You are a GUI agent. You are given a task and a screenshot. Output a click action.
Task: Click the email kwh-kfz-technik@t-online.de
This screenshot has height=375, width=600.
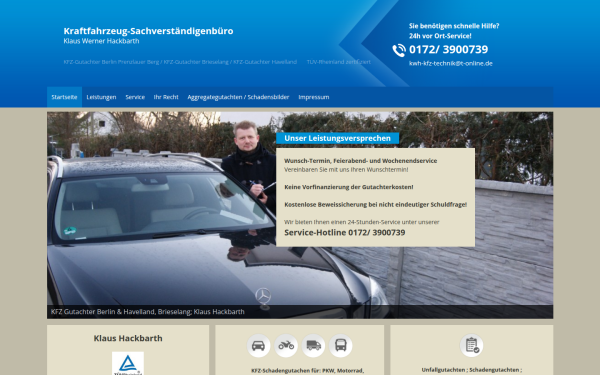451,64
